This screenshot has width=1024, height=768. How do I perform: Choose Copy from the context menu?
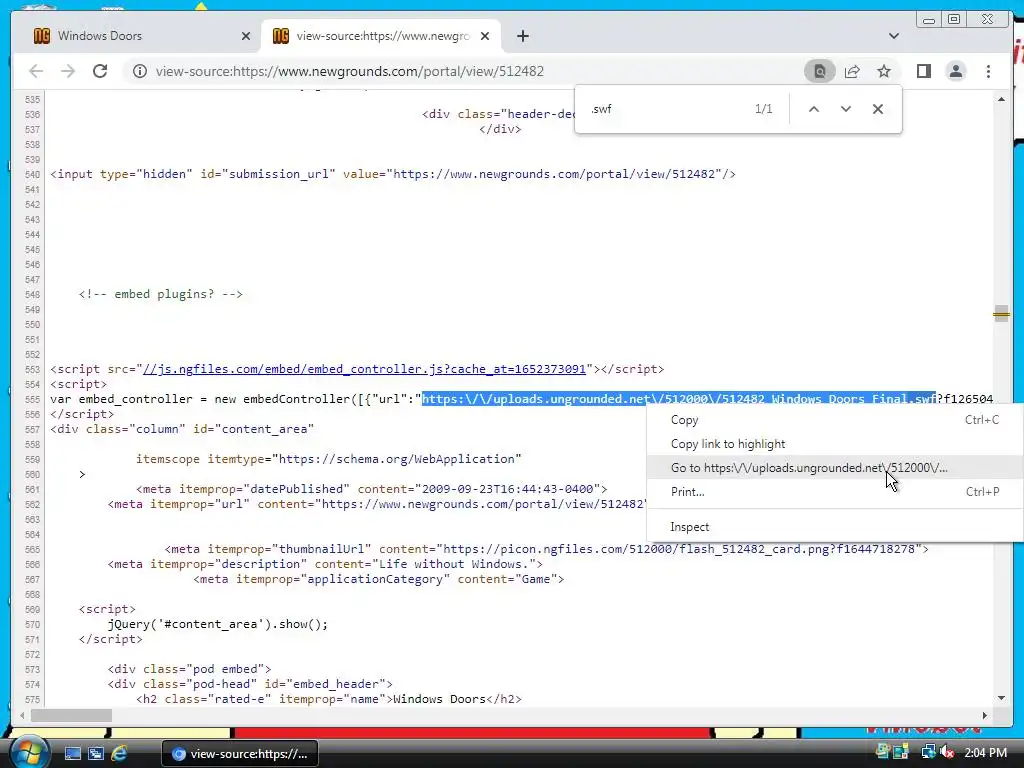coord(835,420)
